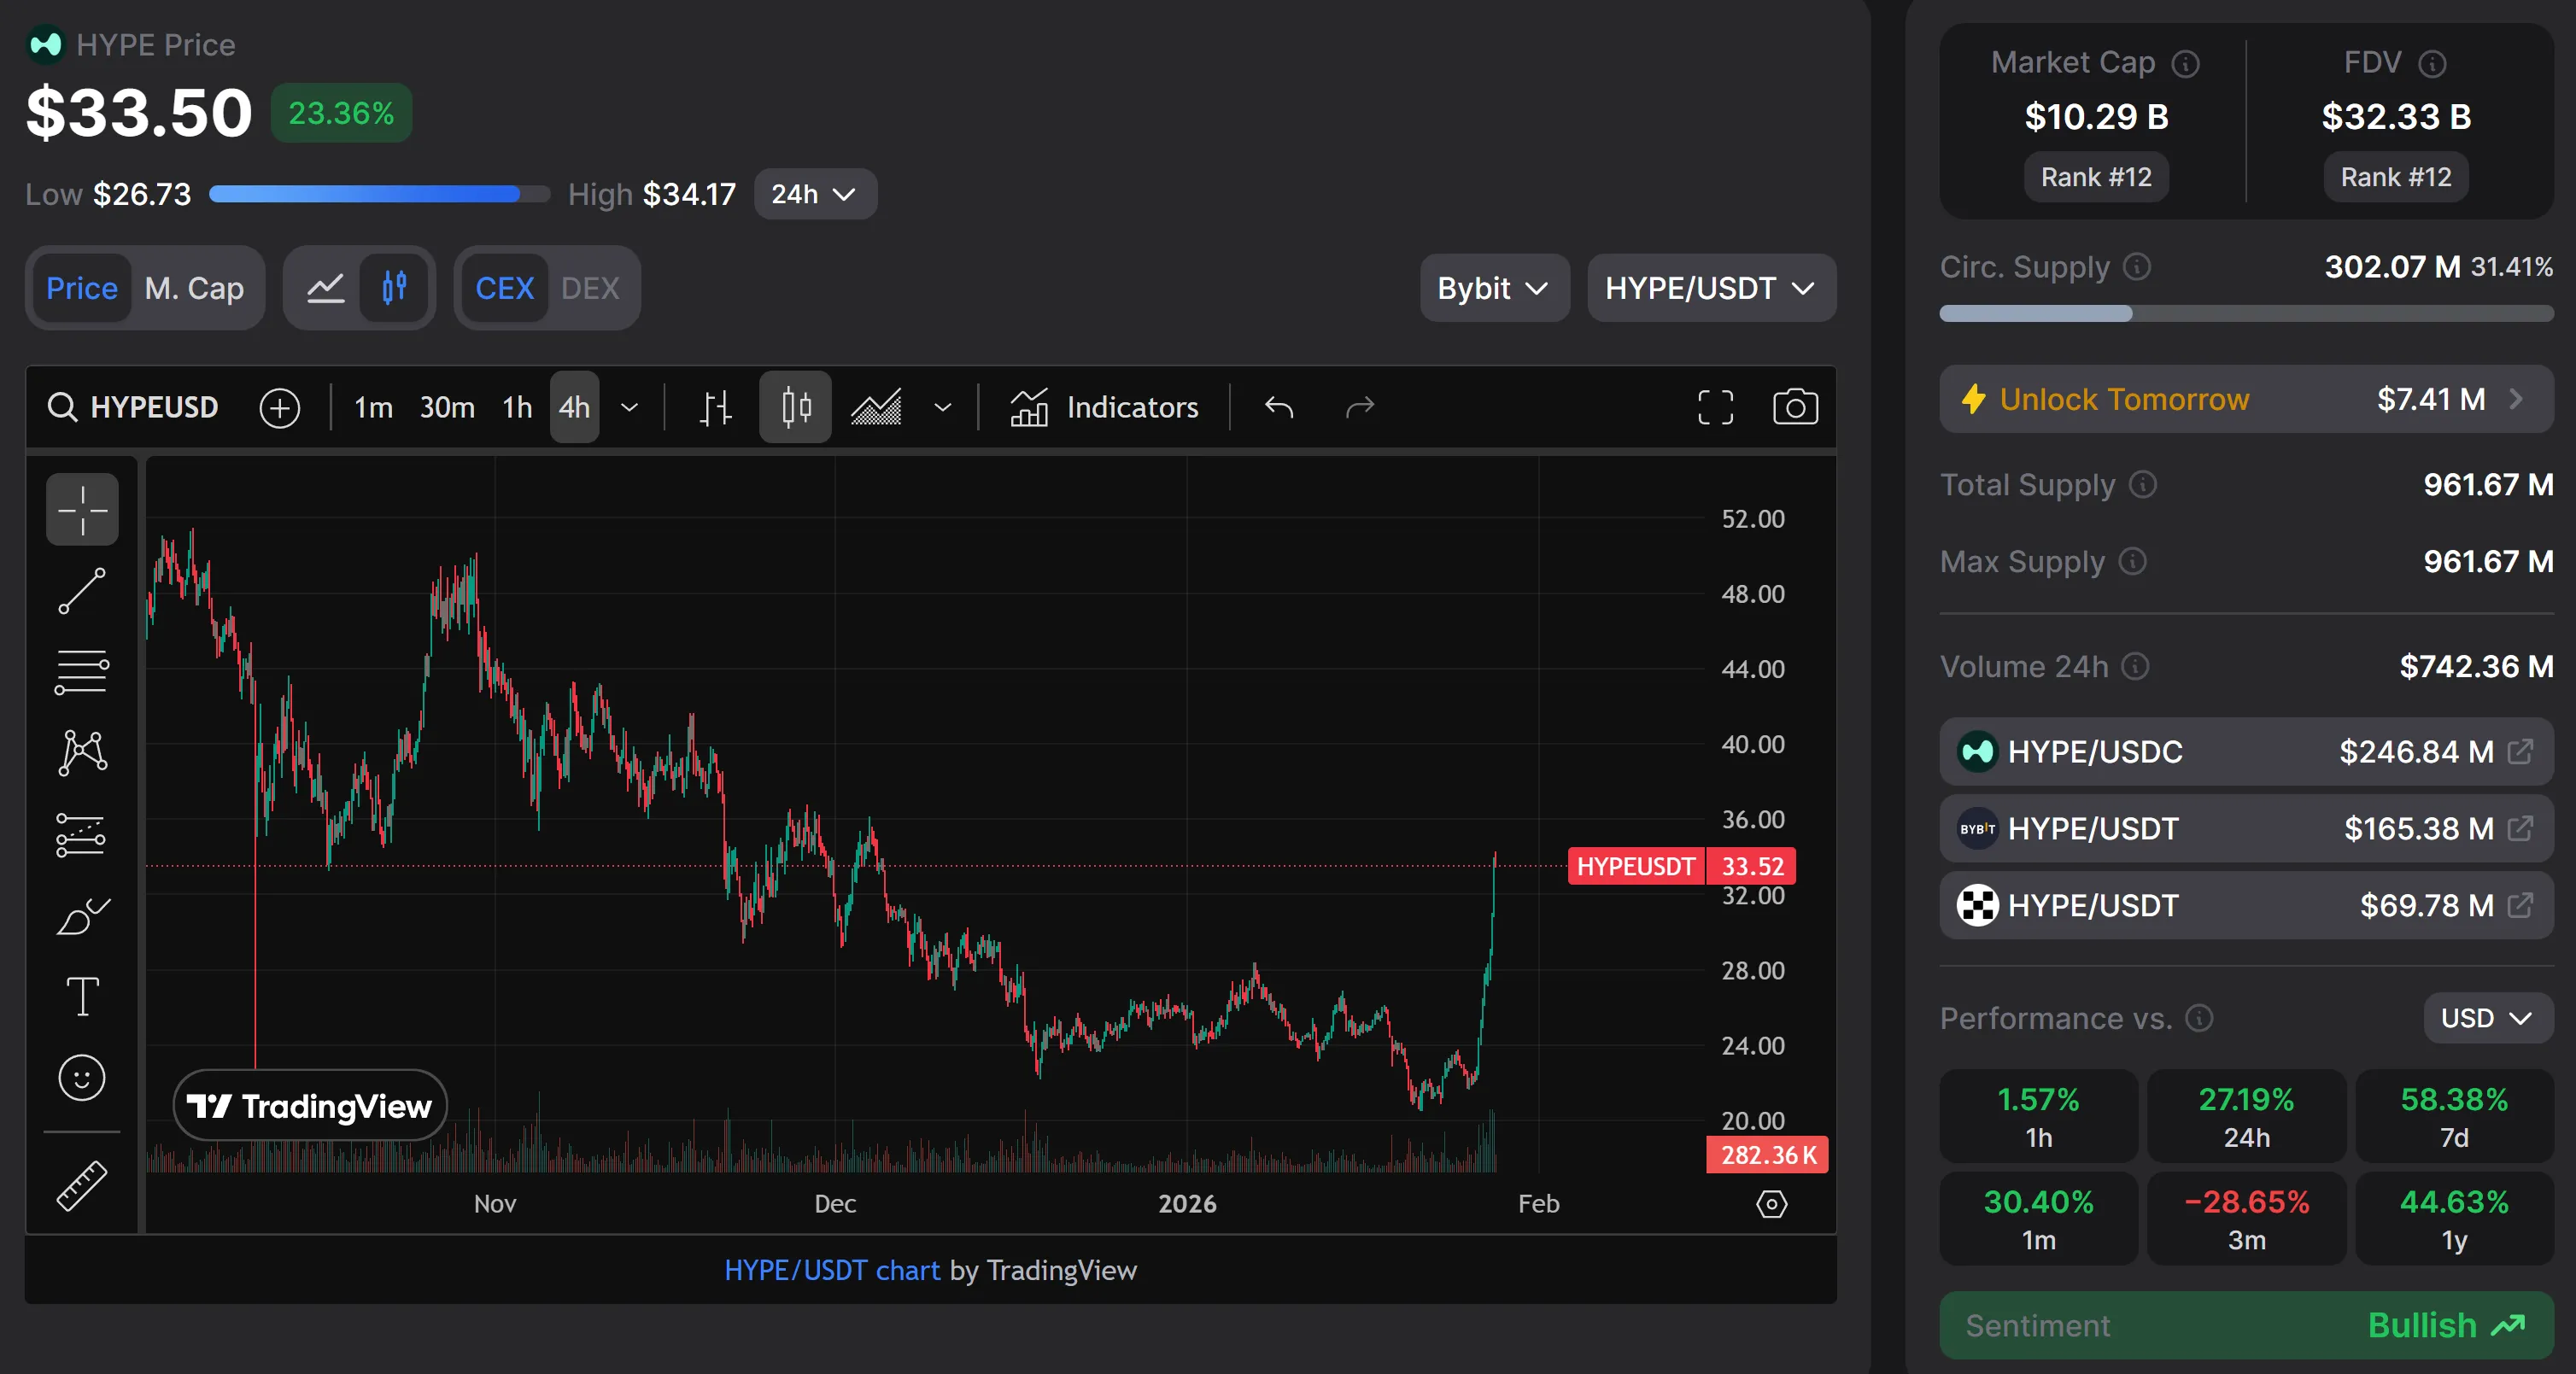Viewport: 2576px width, 1374px height.
Task: Select the 1h chart timeframe
Action: [x=516, y=407]
